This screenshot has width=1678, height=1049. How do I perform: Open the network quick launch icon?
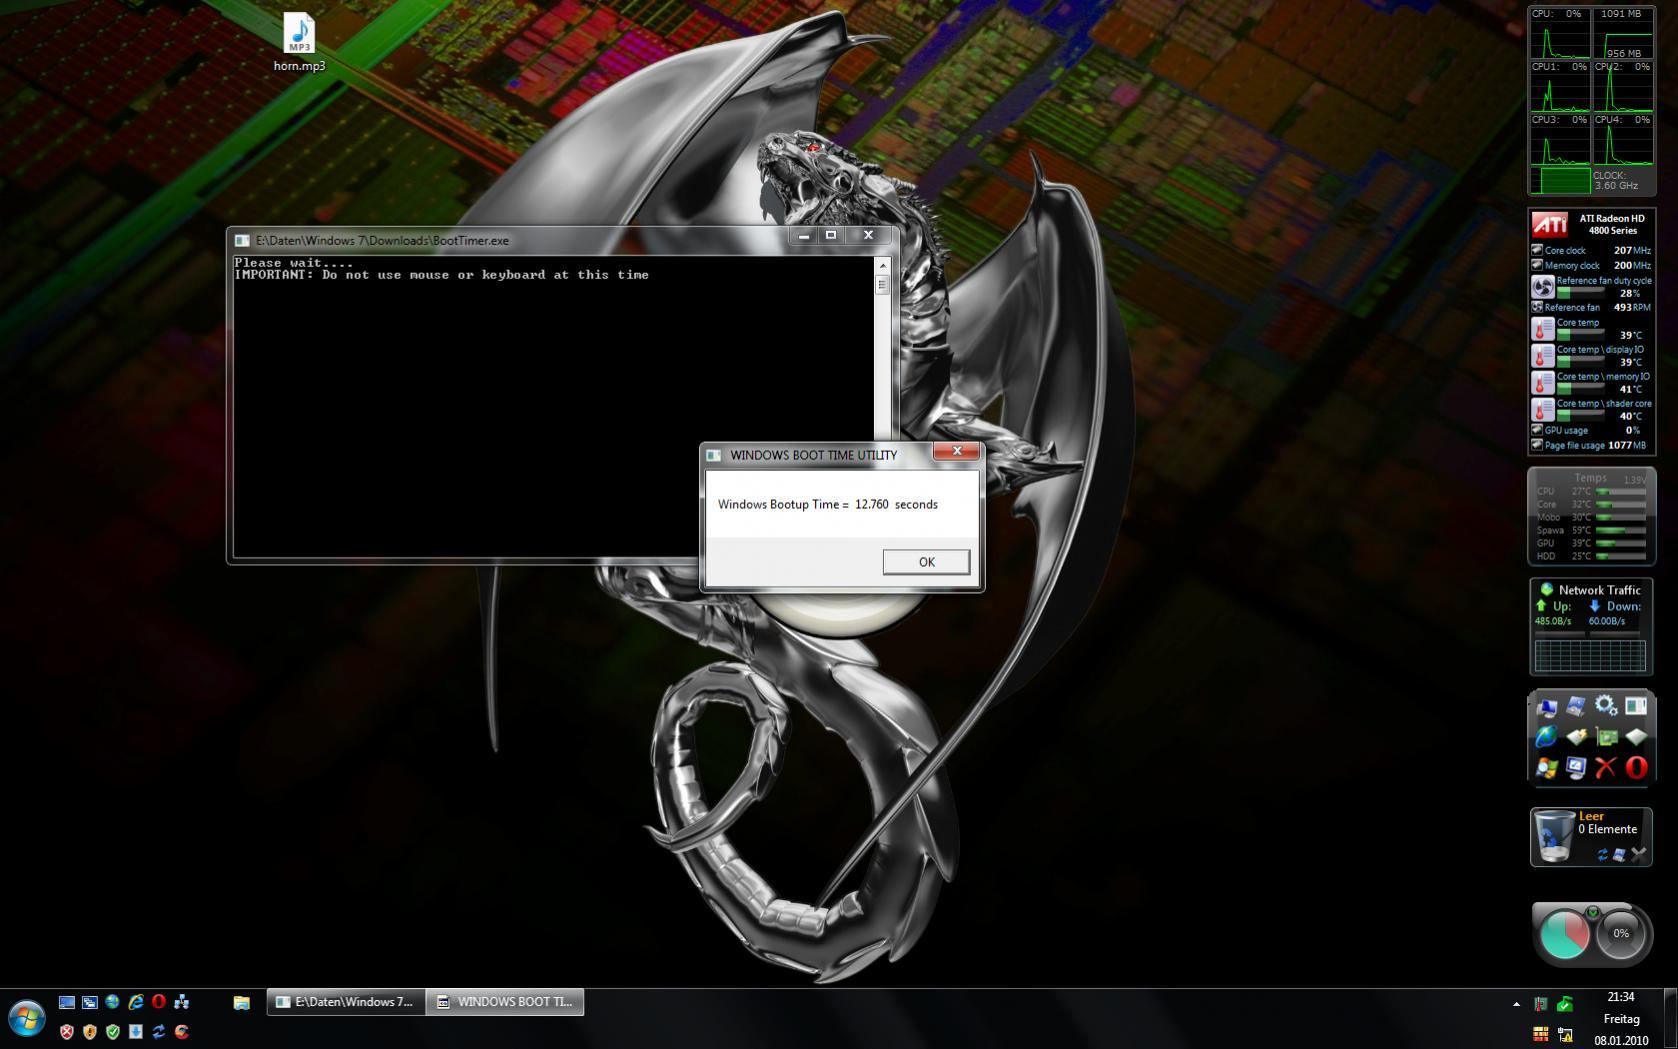182,1002
